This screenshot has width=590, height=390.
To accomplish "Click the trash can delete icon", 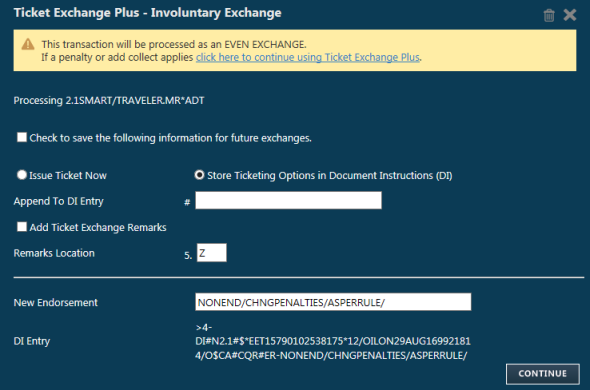I will (549, 15).
